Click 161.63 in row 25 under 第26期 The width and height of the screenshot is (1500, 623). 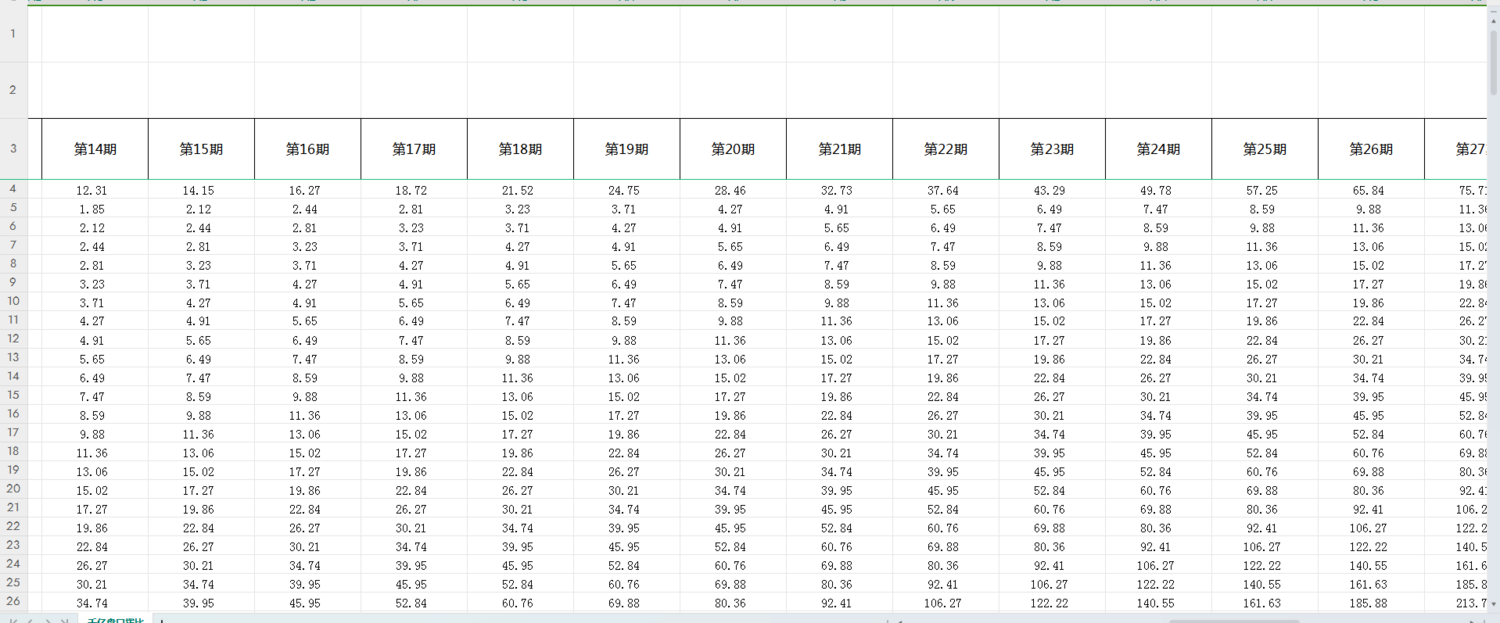coord(1371,584)
